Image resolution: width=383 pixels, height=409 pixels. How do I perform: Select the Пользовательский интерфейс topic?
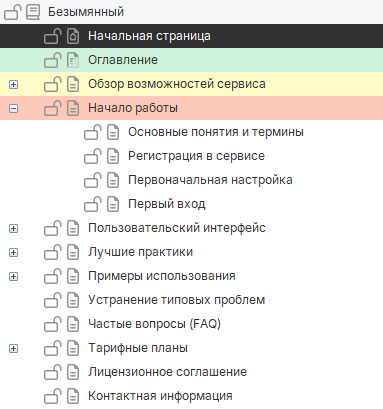pyautogui.click(x=177, y=228)
